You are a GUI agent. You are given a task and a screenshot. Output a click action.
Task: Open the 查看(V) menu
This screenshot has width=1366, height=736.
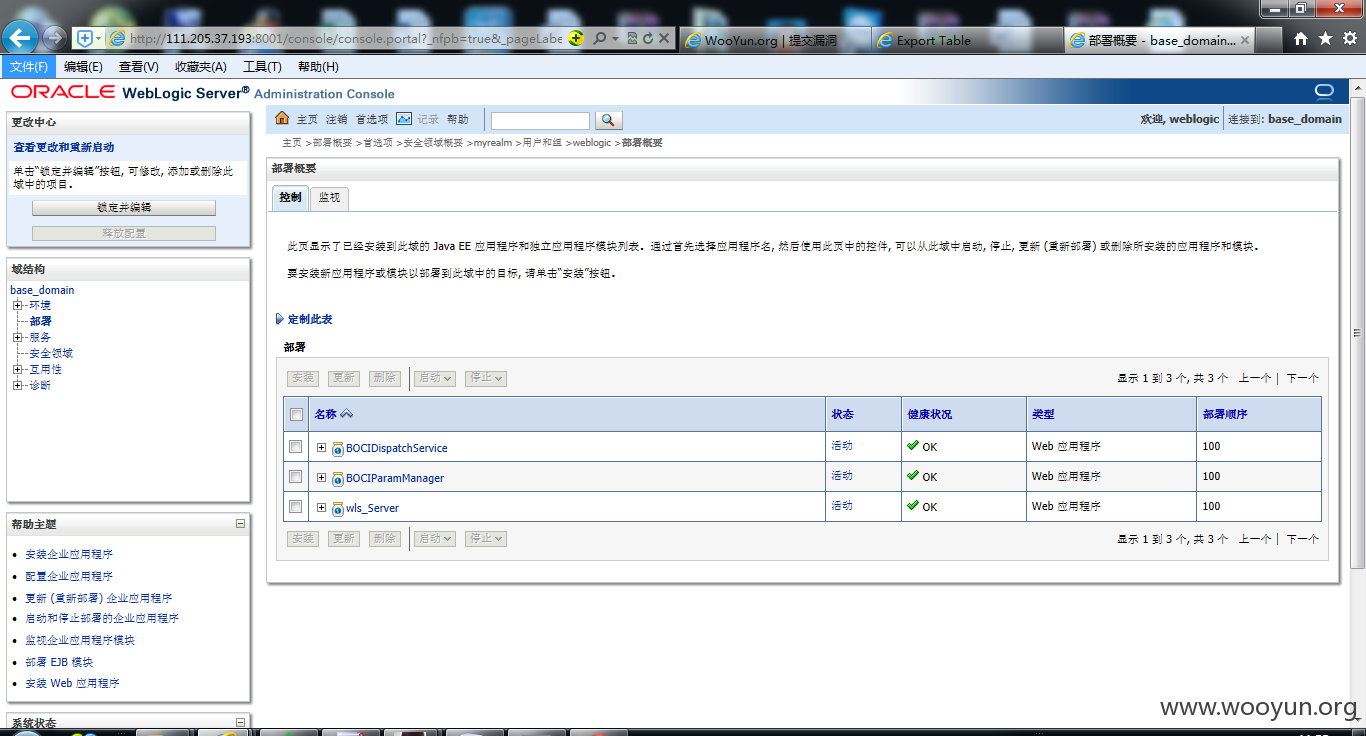point(138,67)
